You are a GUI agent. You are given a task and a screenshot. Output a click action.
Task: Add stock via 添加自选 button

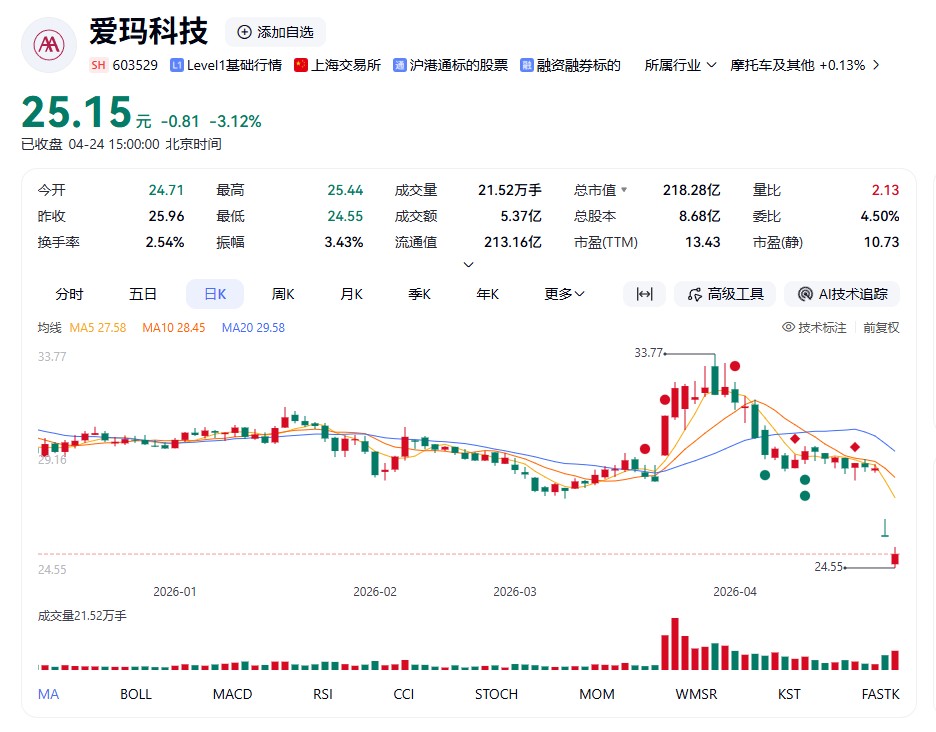[275, 32]
